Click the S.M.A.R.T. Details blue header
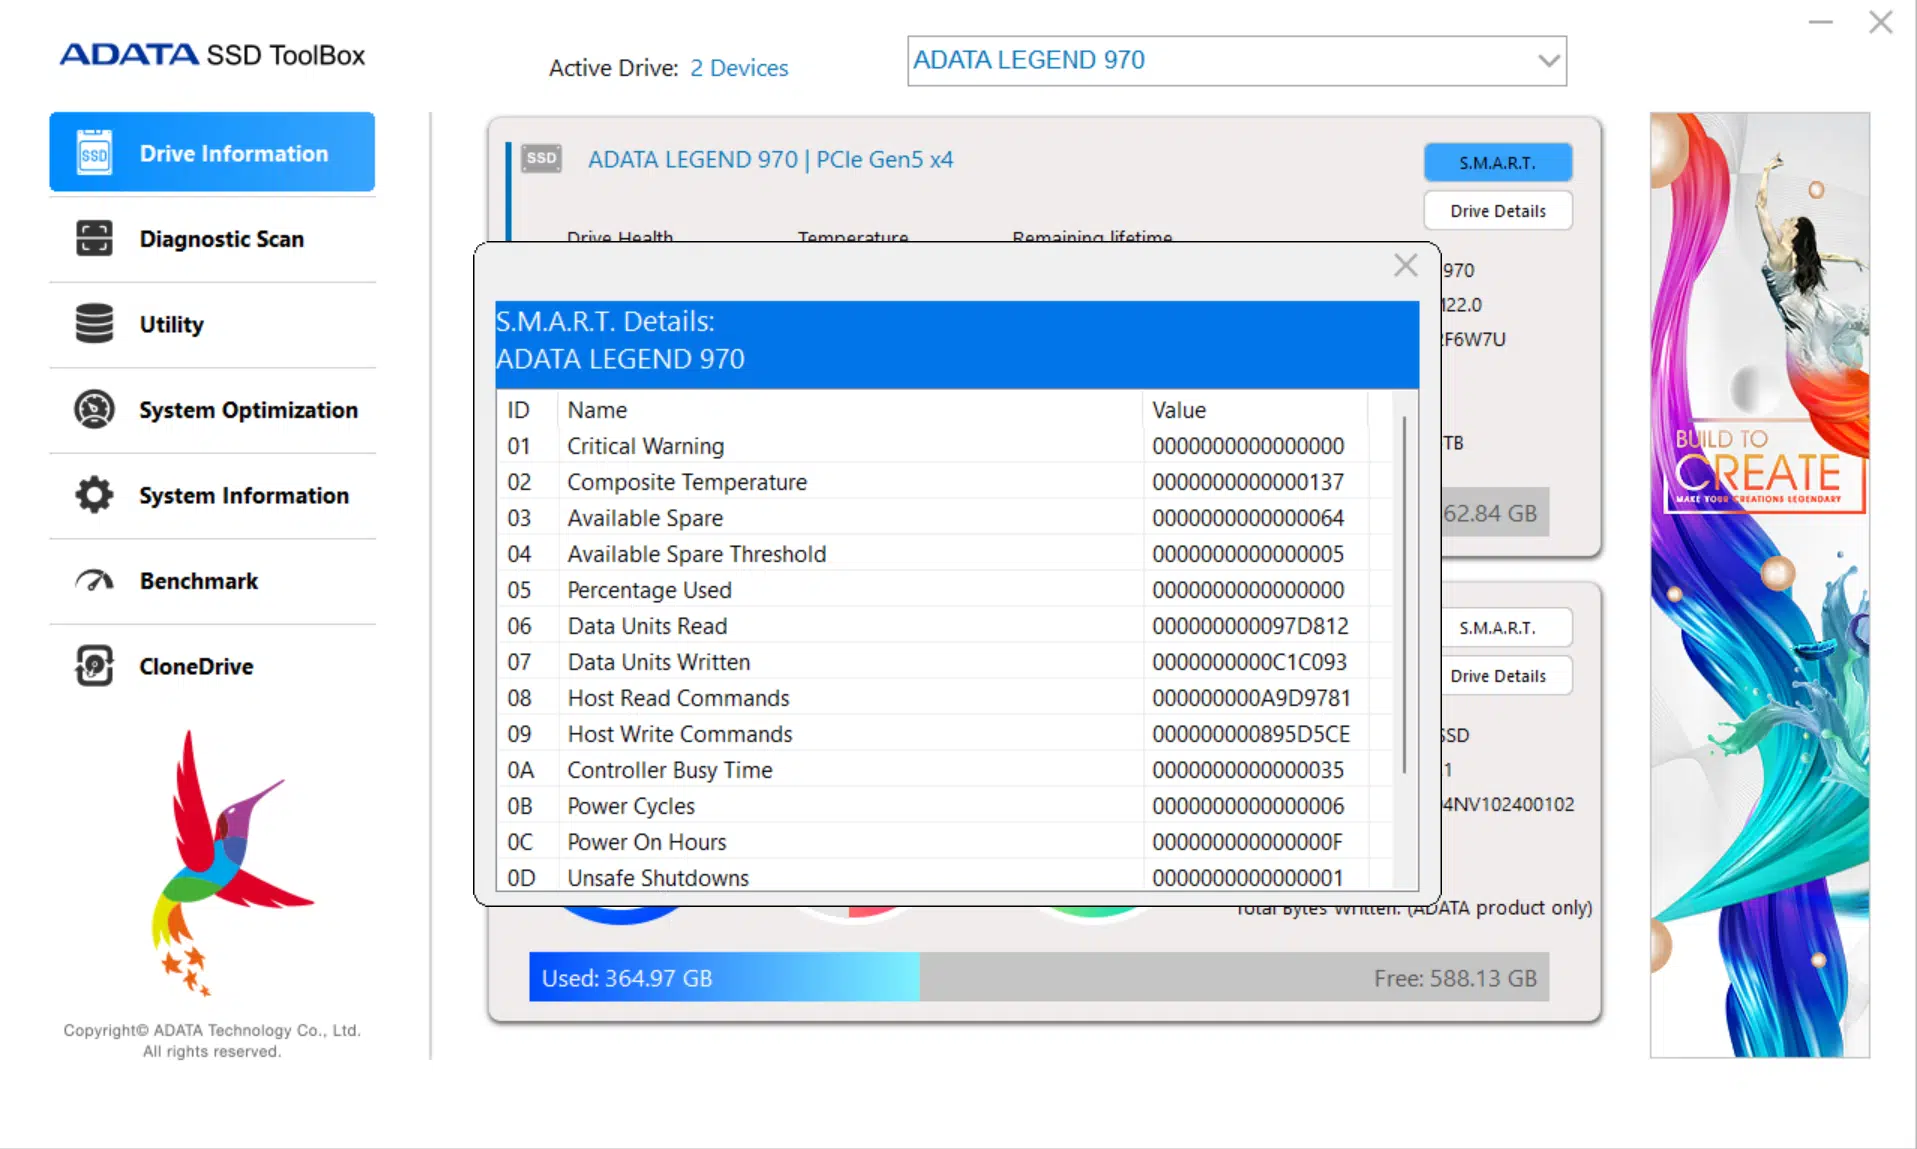 [957, 344]
